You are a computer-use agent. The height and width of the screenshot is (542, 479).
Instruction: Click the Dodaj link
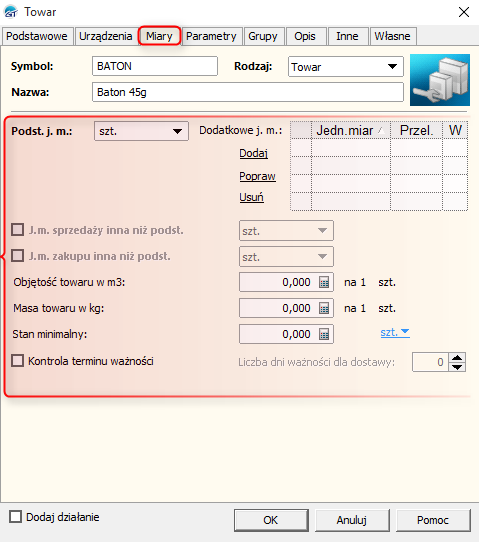coord(254,153)
